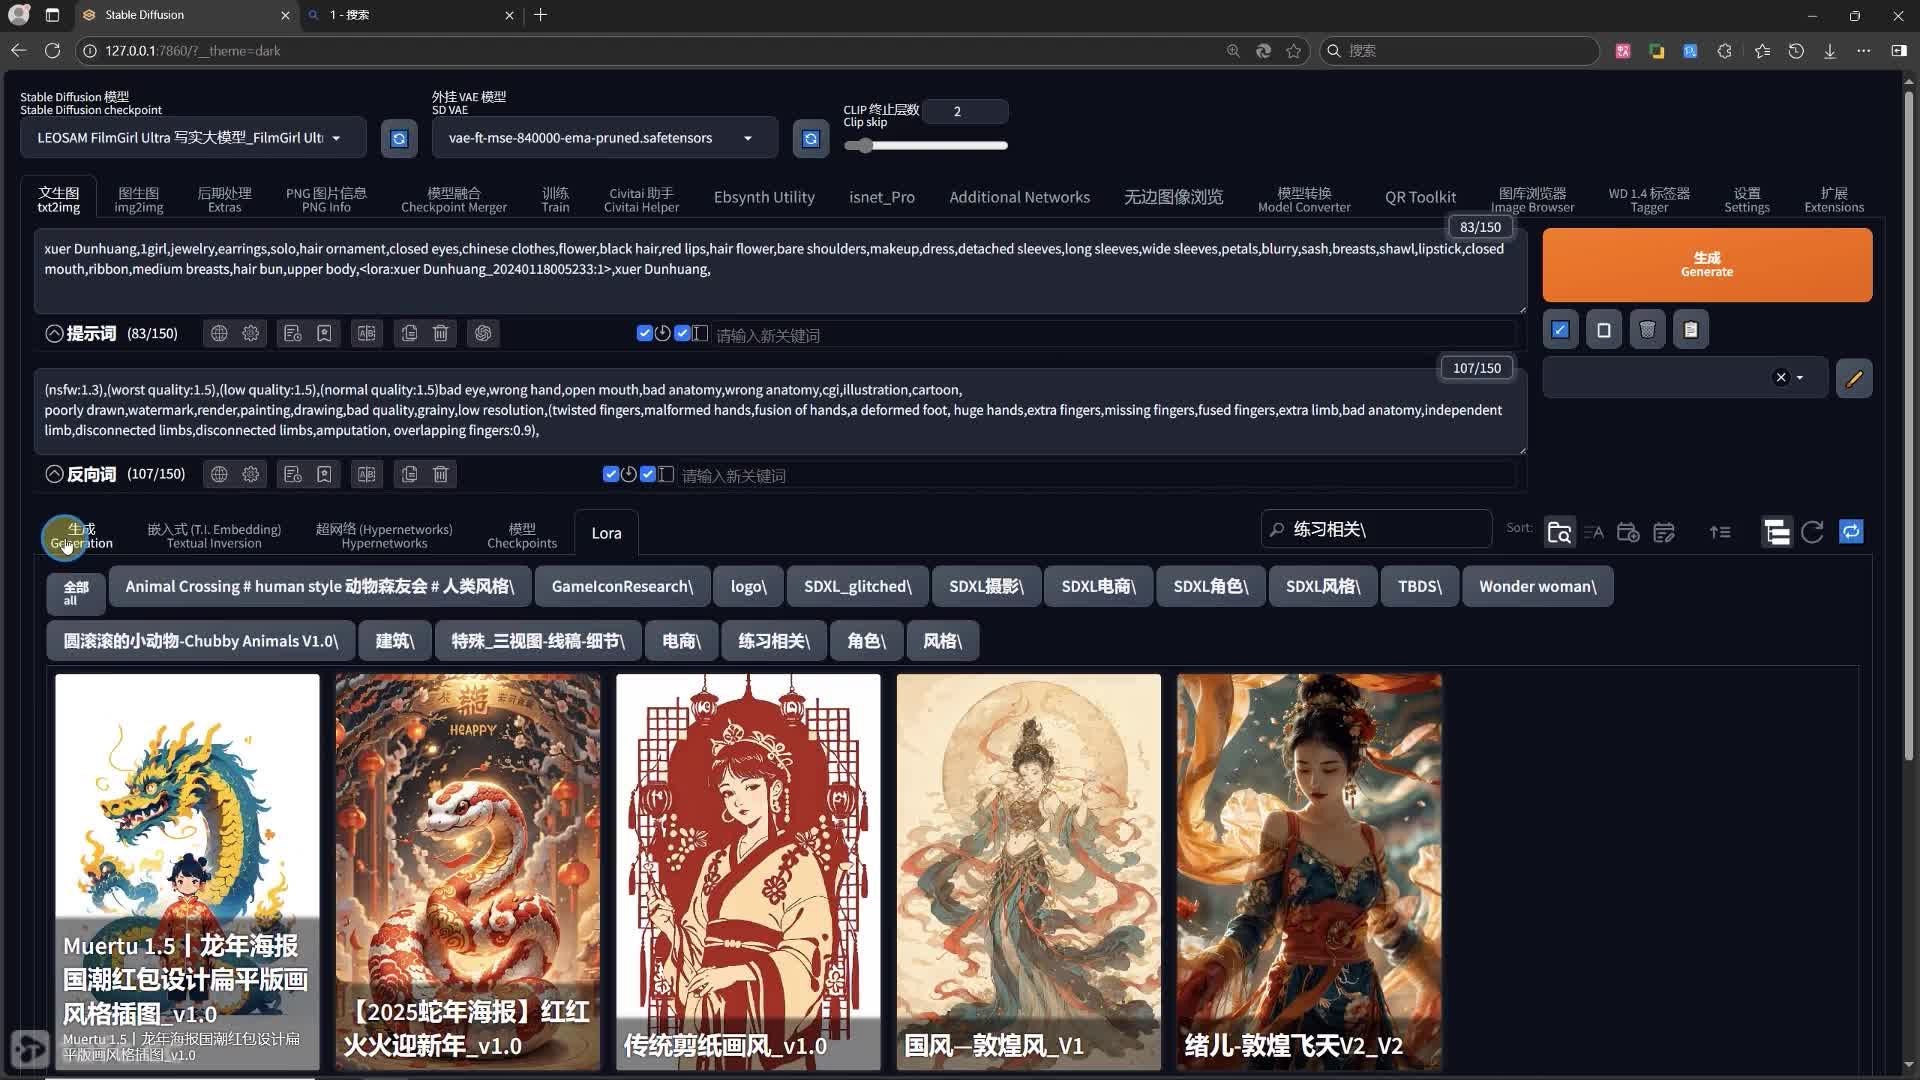Bookmark this page with the browser star icon
This screenshot has width=1920, height=1080.
[x=1294, y=51]
